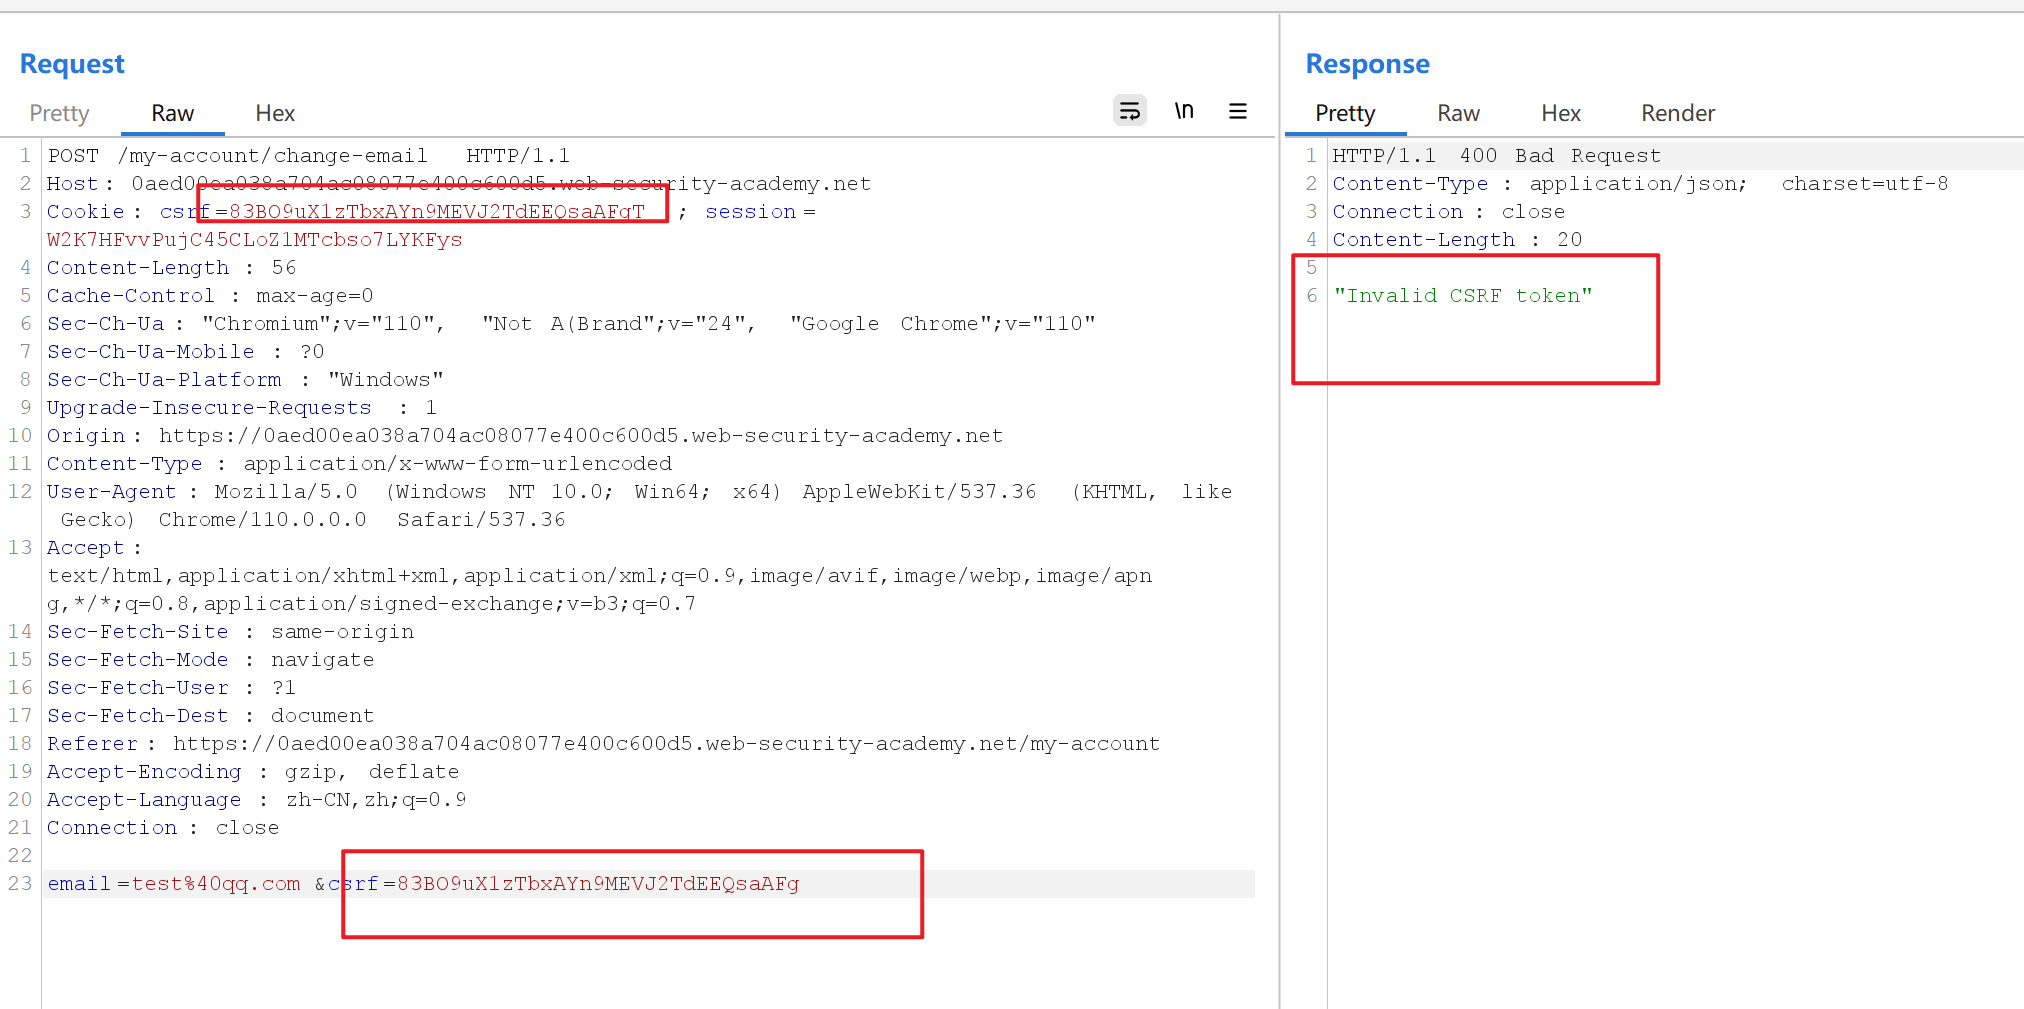Select the Pretty tab of the response panel
The height and width of the screenshot is (1009, 2024).
(1344, 113)
